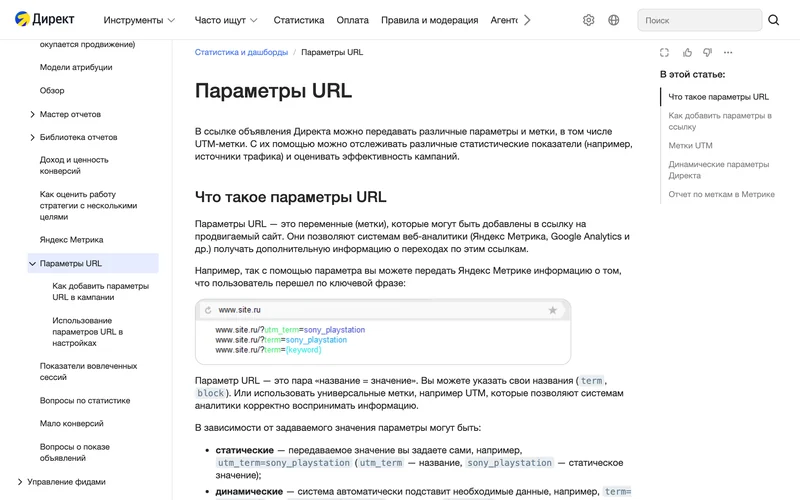800x500 pixels.
Task: Focus the Поиск search field
Action: (x=699, y=20)
